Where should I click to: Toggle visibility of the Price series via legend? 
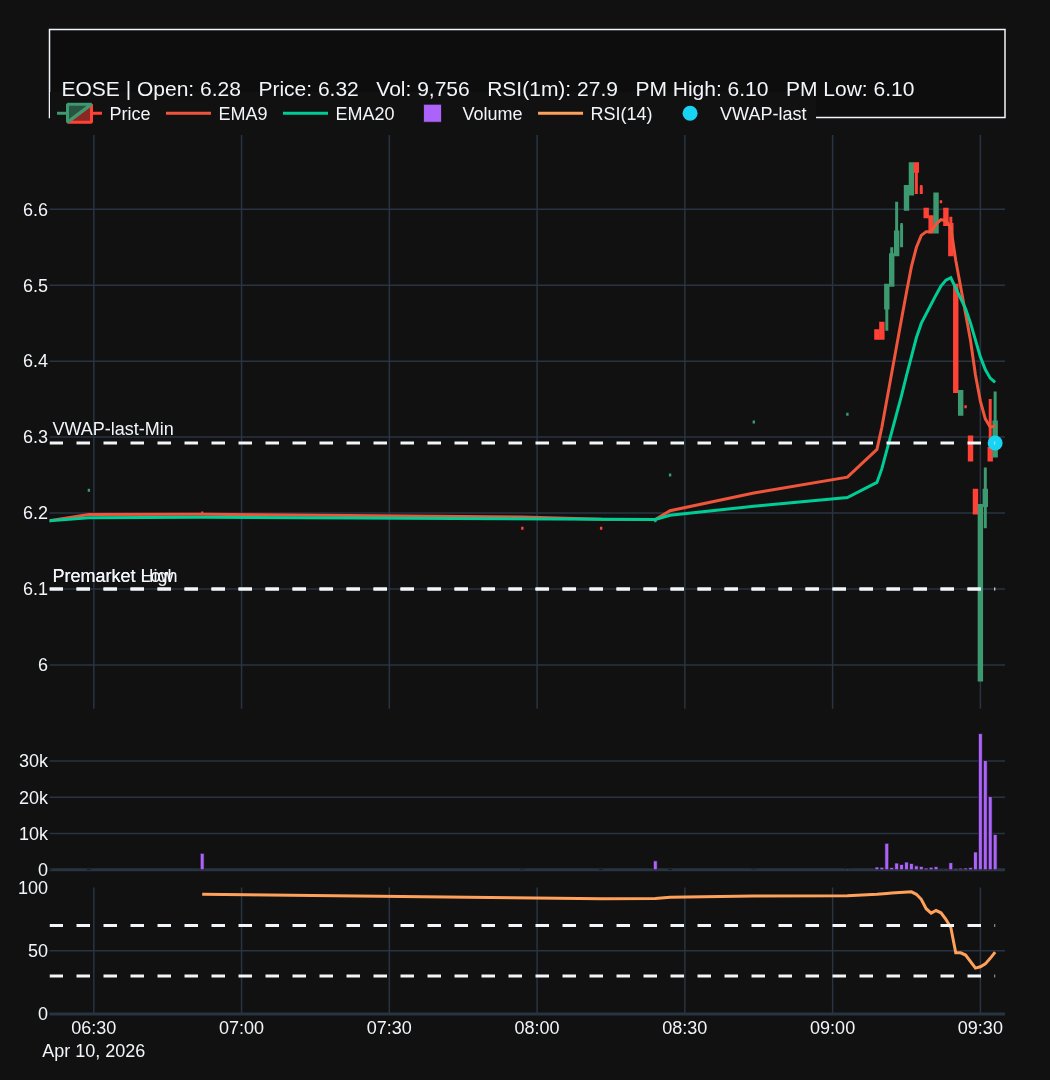[x=78, y=113]
